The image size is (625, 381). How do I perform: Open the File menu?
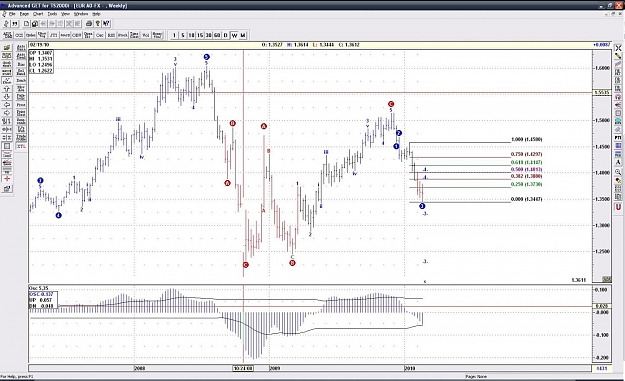[x=12, y=14]
